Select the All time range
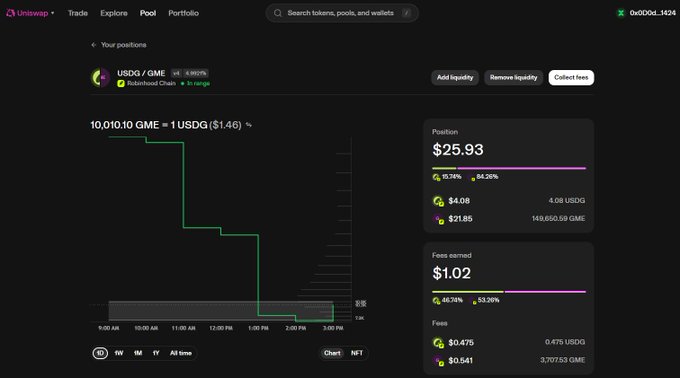The height and width of the screenshot is (378, 680). (x=181, y=353)
